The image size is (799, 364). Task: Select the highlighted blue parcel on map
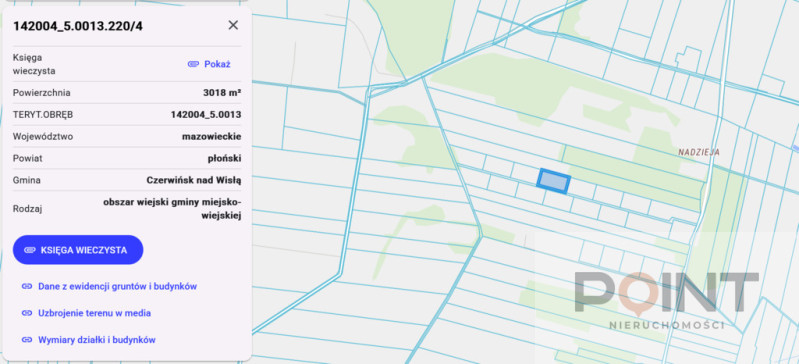[x=554, y=181]
